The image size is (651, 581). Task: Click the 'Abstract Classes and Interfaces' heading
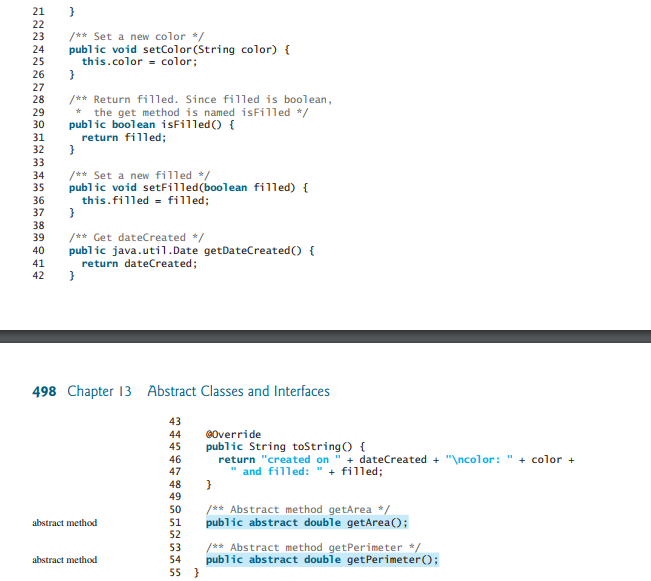239,391
